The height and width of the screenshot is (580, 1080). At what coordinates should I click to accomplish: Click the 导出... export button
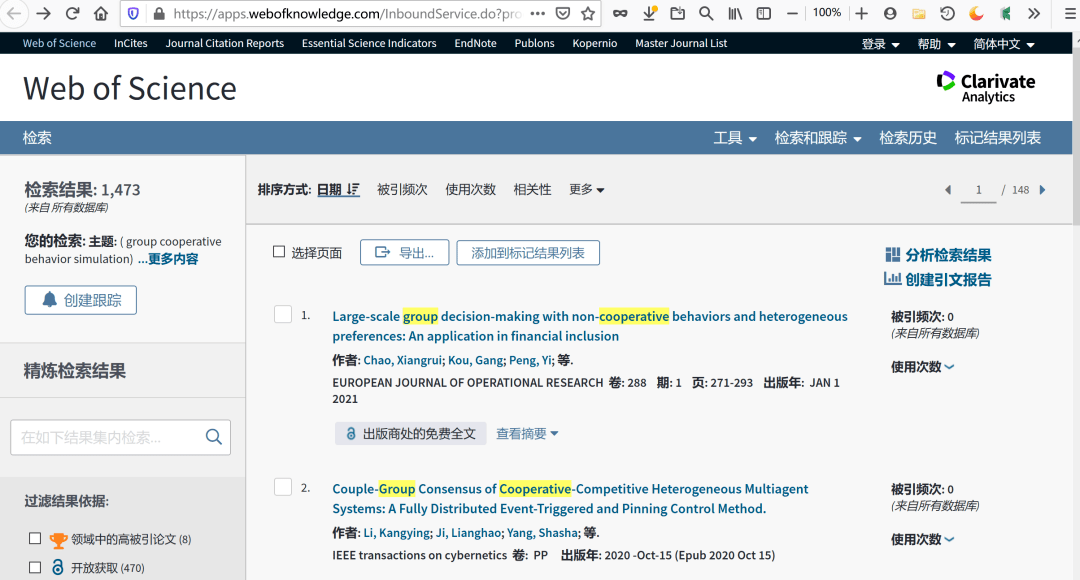pyautogui.click(x=404, y=253)
